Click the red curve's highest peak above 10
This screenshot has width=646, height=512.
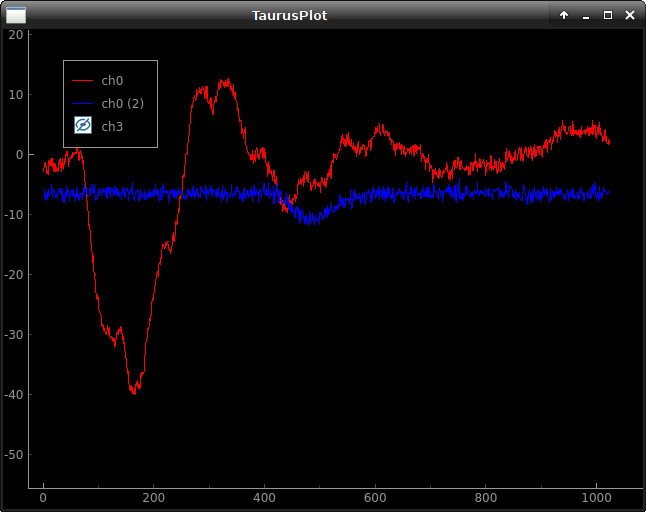[x=226, y=83]
